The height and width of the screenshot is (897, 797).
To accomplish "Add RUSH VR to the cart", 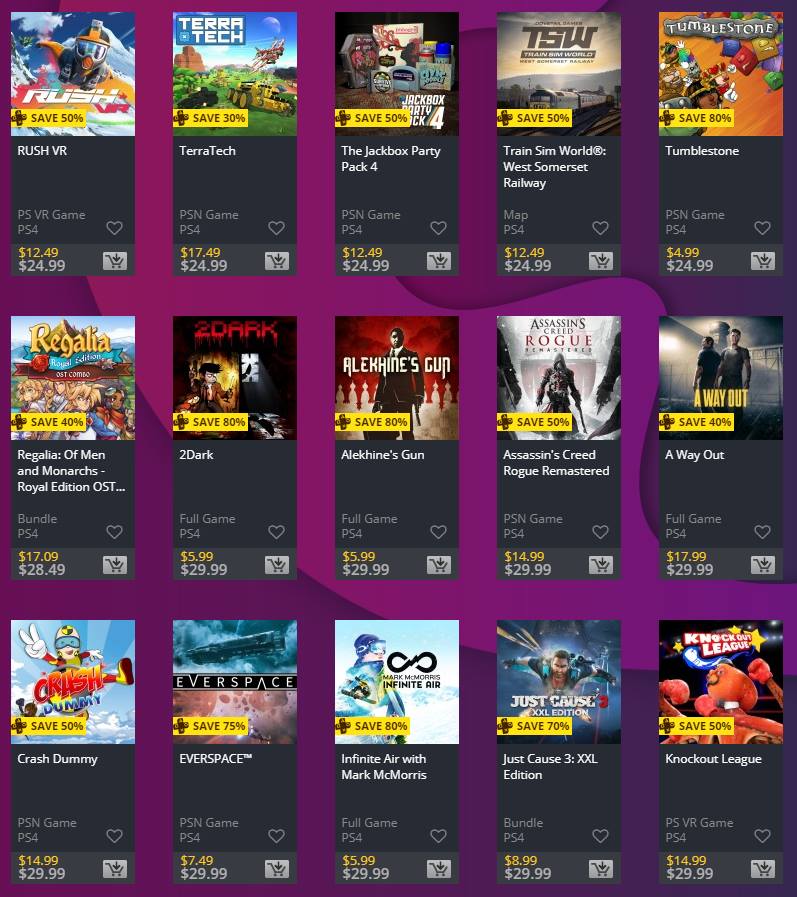I will point(115,261).
